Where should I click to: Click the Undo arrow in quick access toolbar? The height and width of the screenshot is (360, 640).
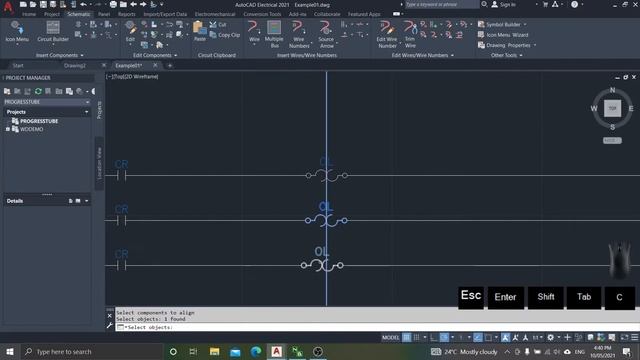(x=83, y=4)
